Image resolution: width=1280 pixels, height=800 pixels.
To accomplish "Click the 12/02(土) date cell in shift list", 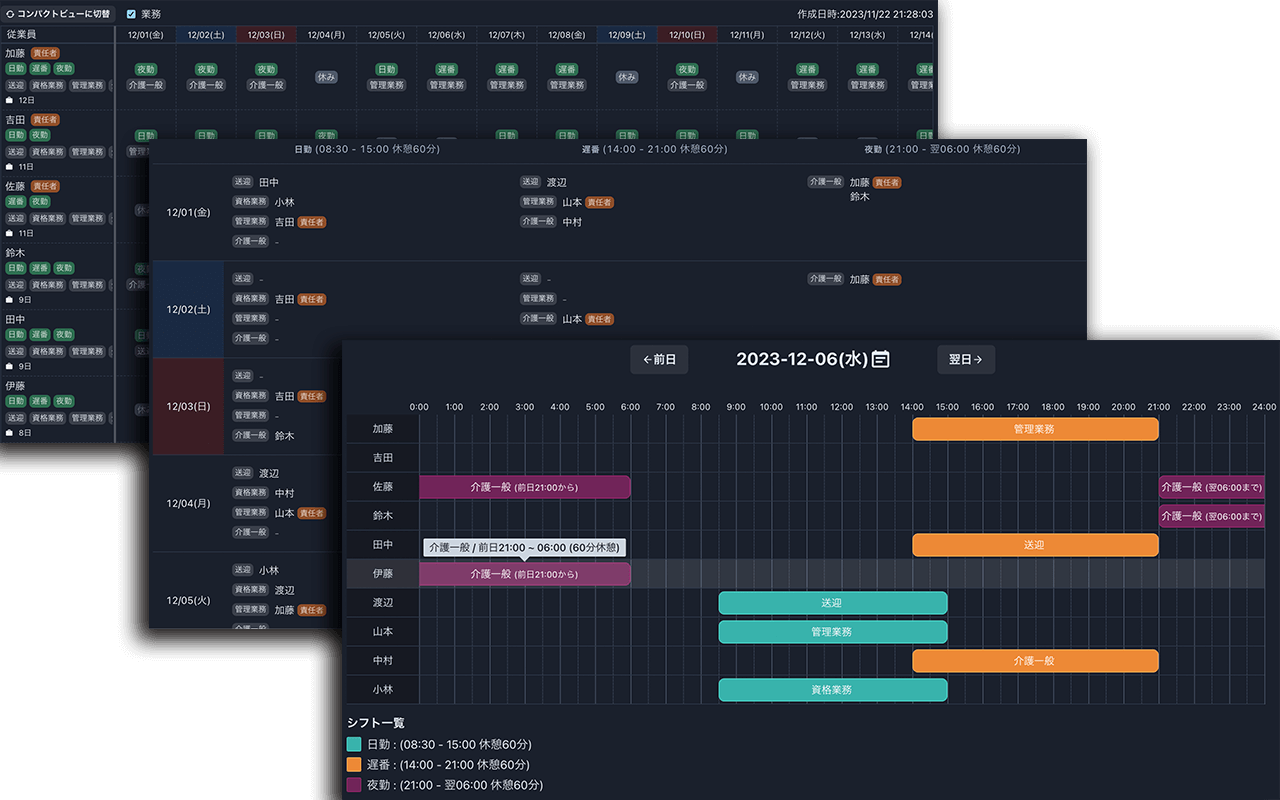I will pos(188,309).
